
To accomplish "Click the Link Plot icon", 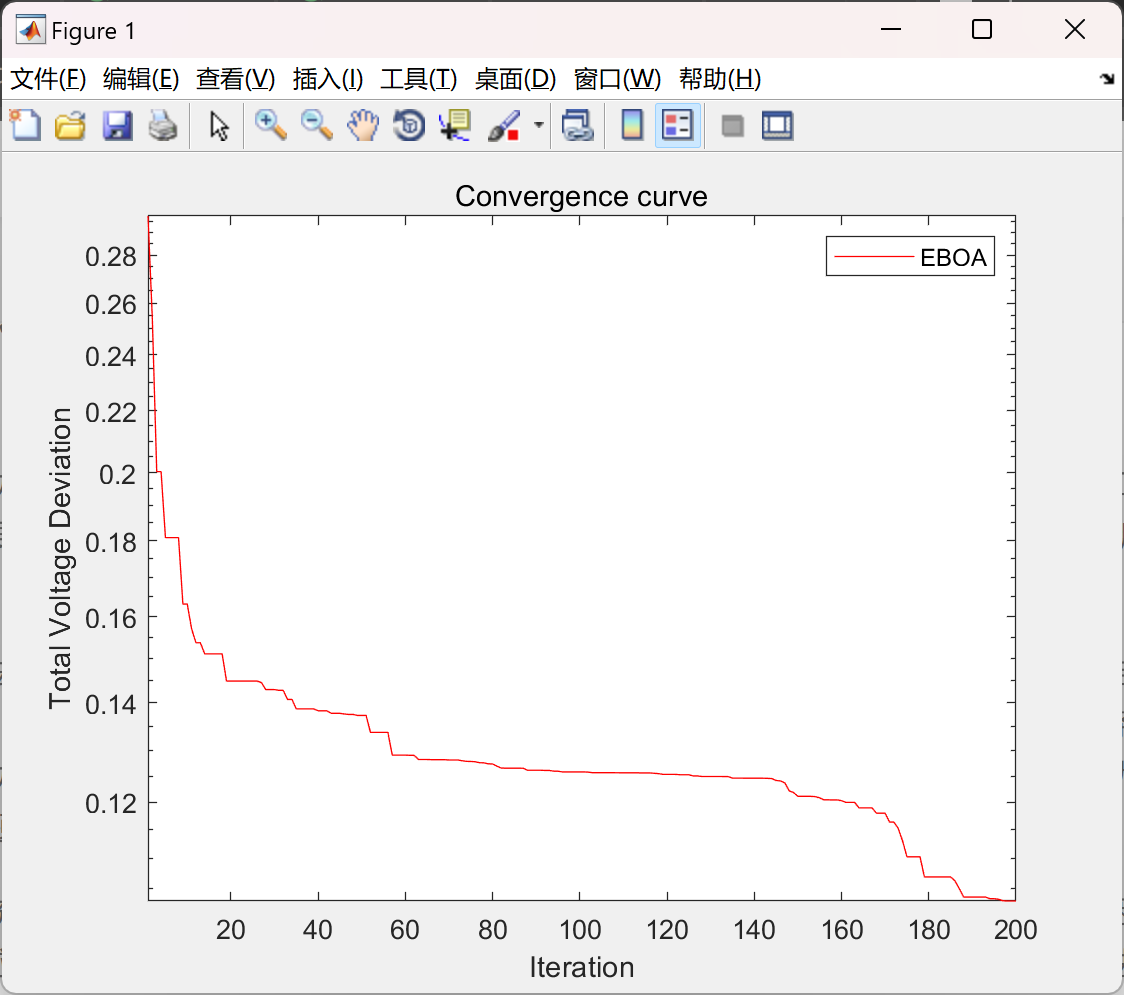I will (x=578, y=125).
